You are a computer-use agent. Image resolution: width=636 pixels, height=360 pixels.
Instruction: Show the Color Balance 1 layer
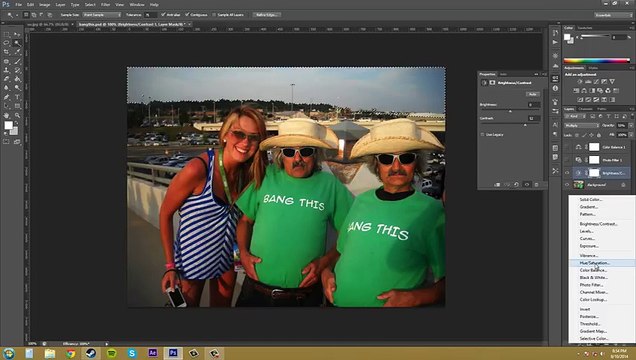click(x=567, y=147)
